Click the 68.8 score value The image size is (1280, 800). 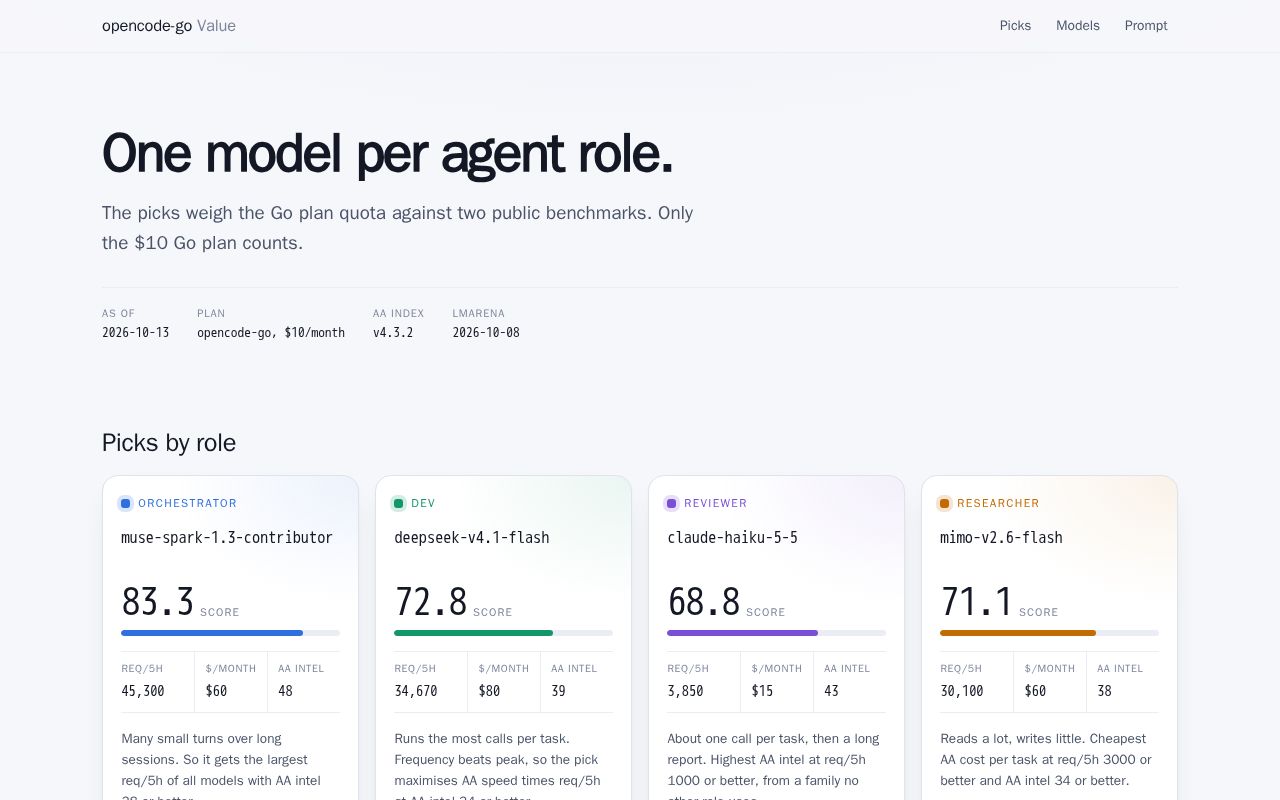pos(704,602)
